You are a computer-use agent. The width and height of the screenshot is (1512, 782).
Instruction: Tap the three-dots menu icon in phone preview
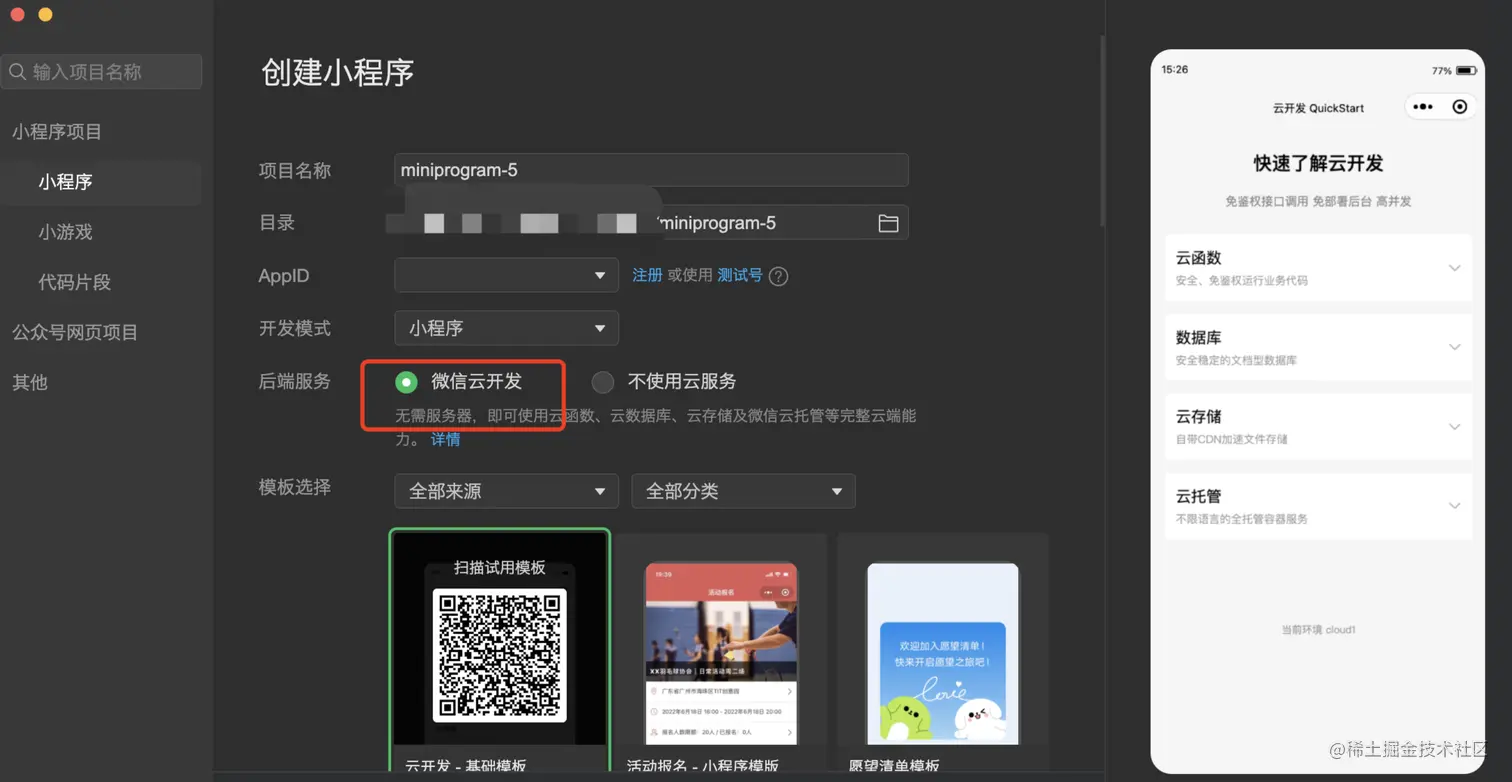(1423, 107)
